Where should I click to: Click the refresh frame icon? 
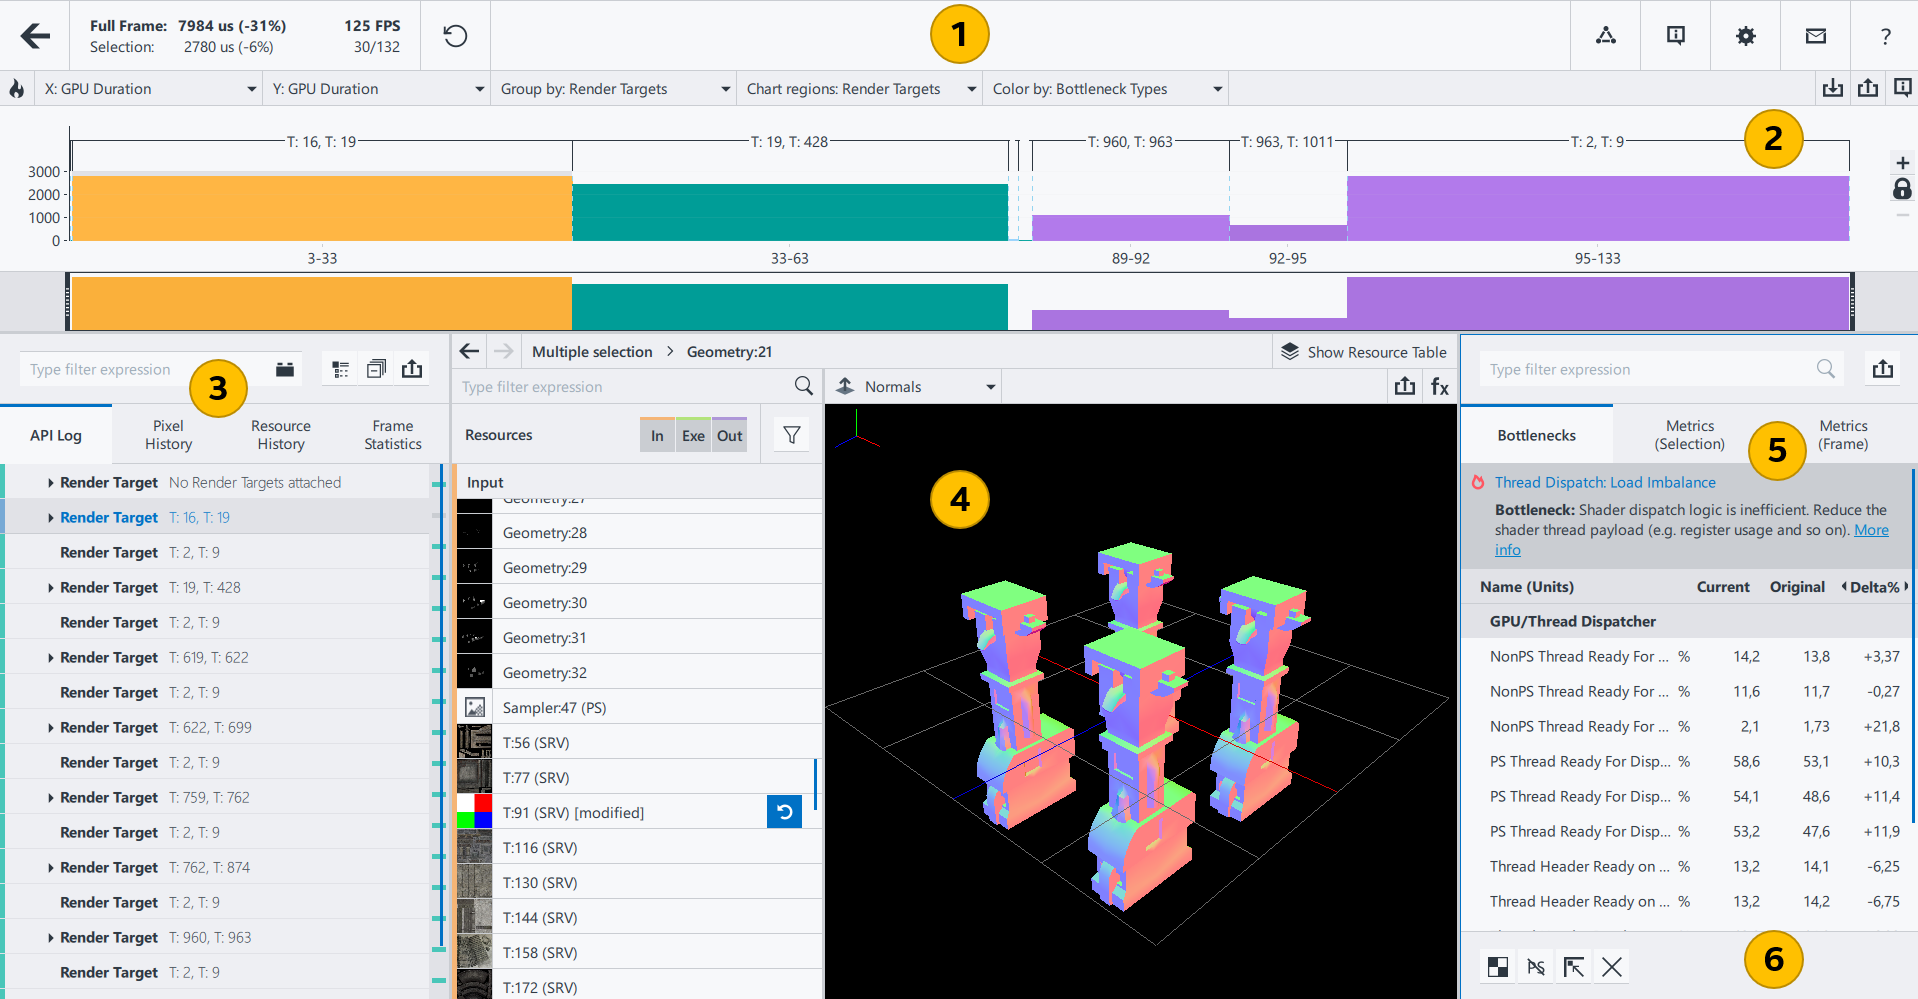[x=455, y=36]
